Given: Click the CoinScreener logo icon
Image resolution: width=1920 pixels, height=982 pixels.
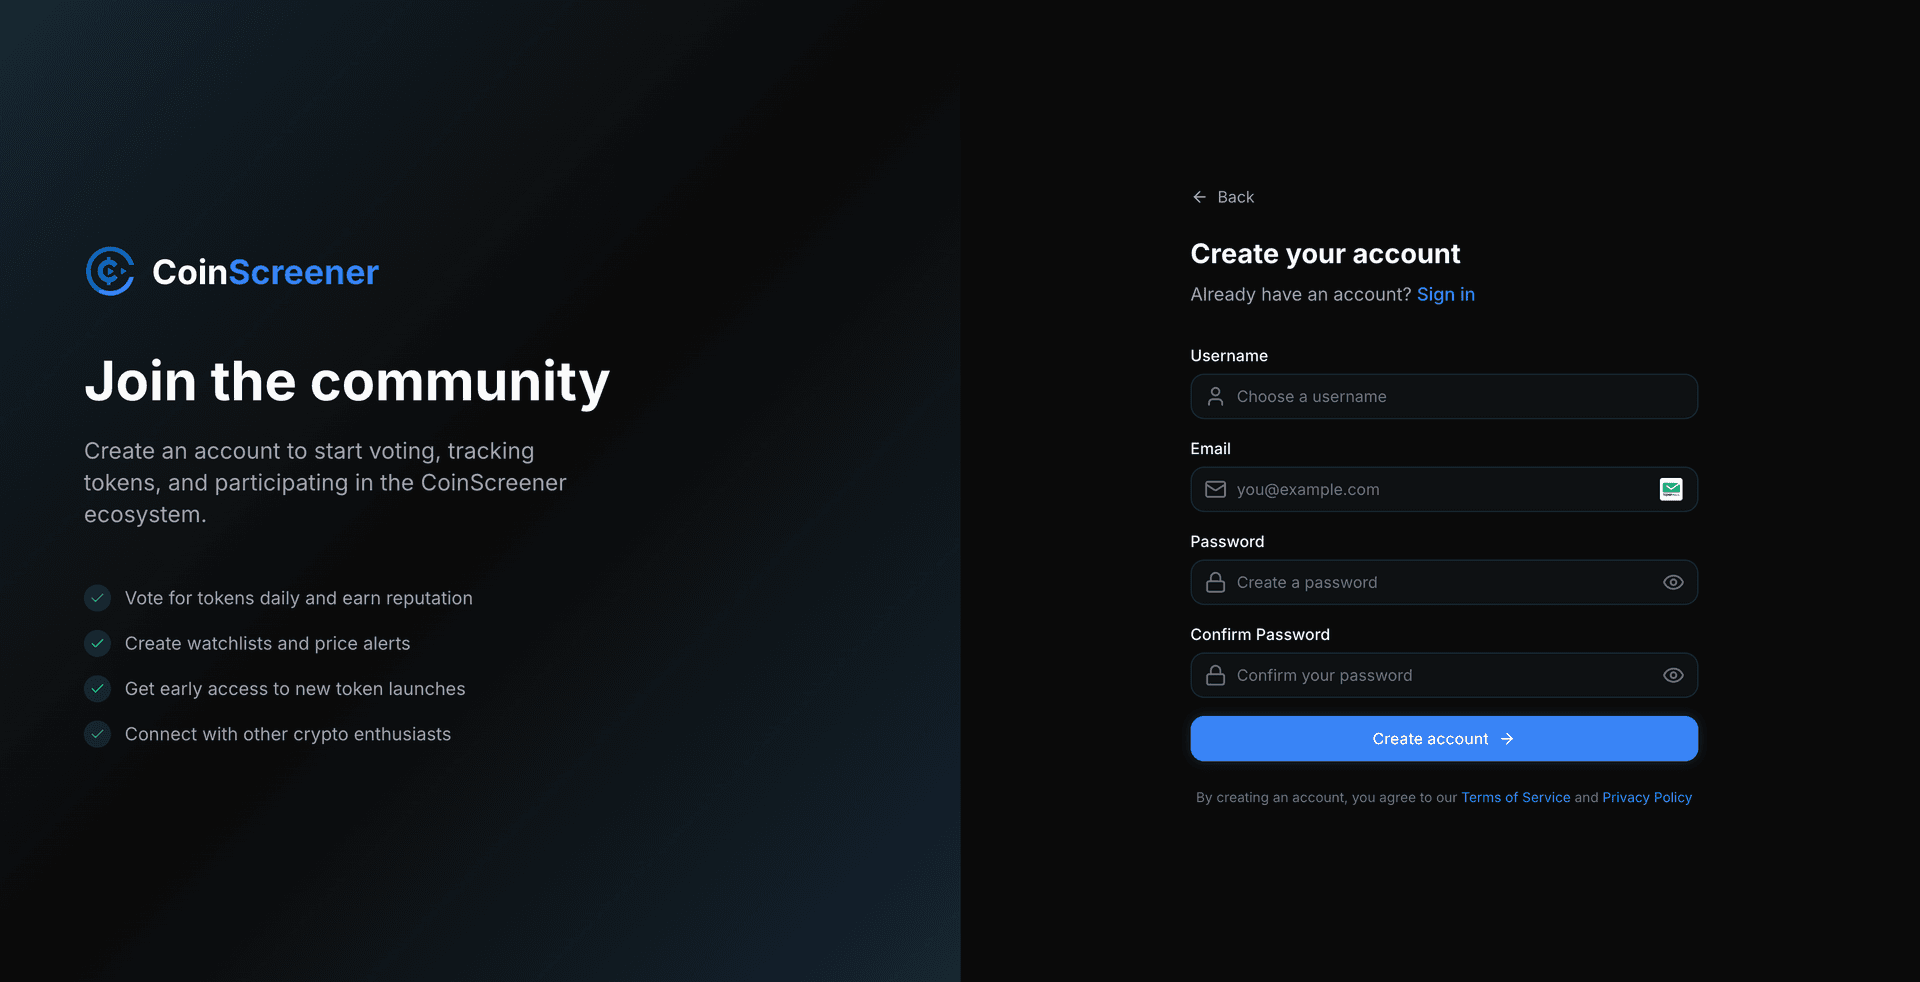Looking at the screenshot, I should (x=110, y=271).
